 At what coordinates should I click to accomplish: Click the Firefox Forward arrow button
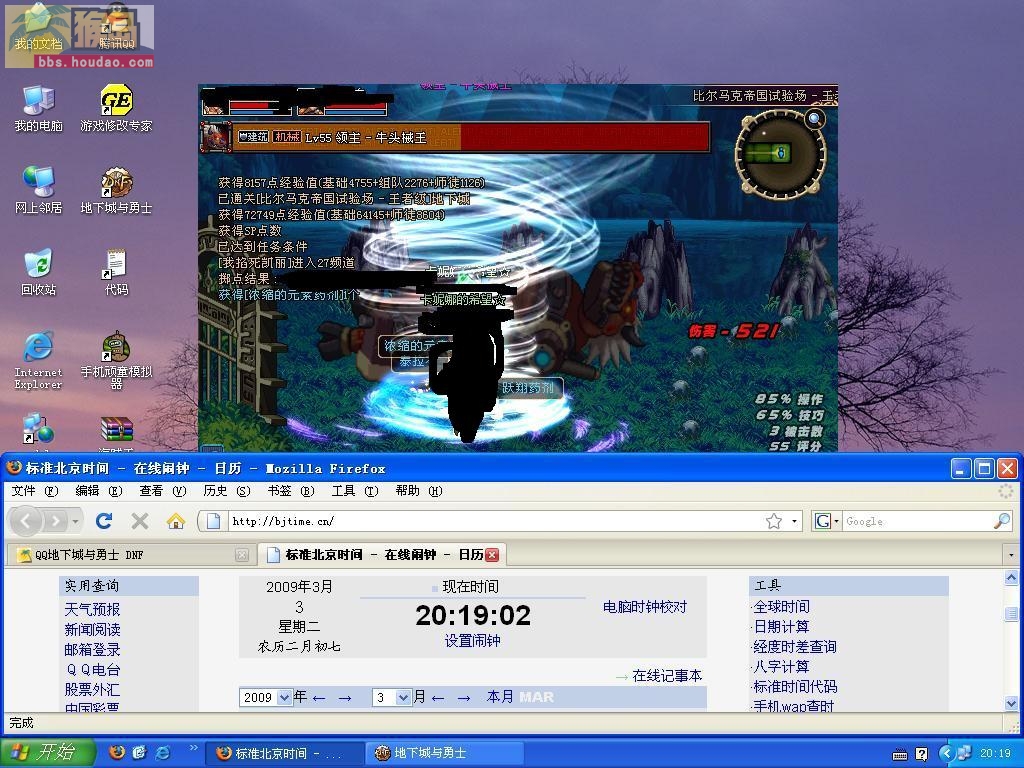tap(56, 521)
